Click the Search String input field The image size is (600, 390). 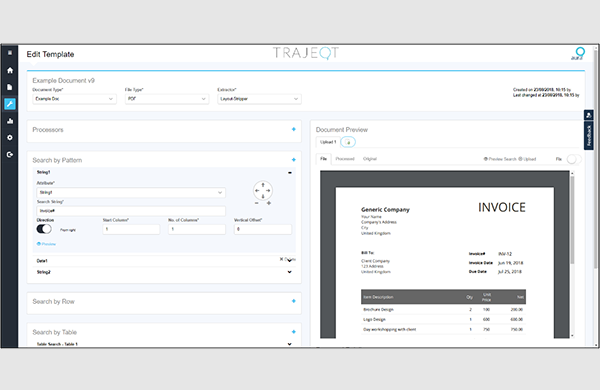(131, 211)
